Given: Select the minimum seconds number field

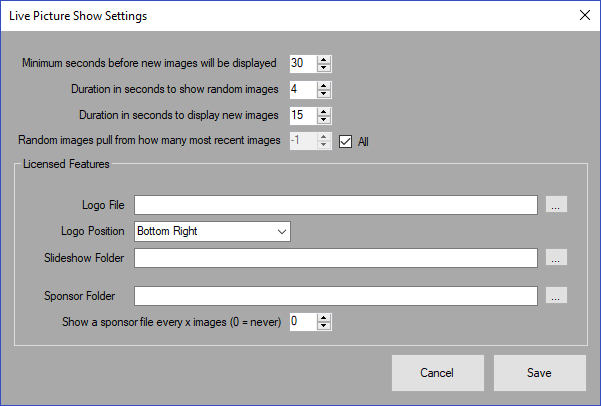Looking at the screenshot, I should pyautogui.click(x=303, y=63).
